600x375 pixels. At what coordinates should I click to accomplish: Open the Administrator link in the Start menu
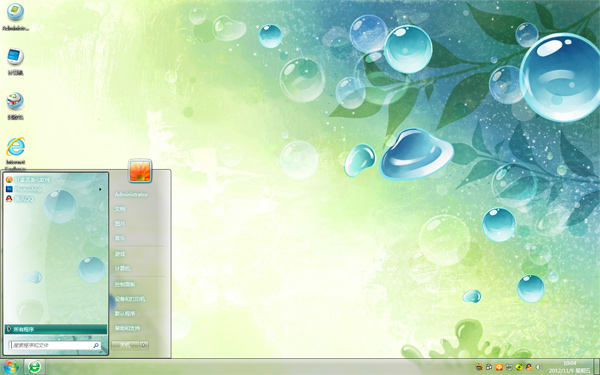pyautogui.click(x=131, y=194)
